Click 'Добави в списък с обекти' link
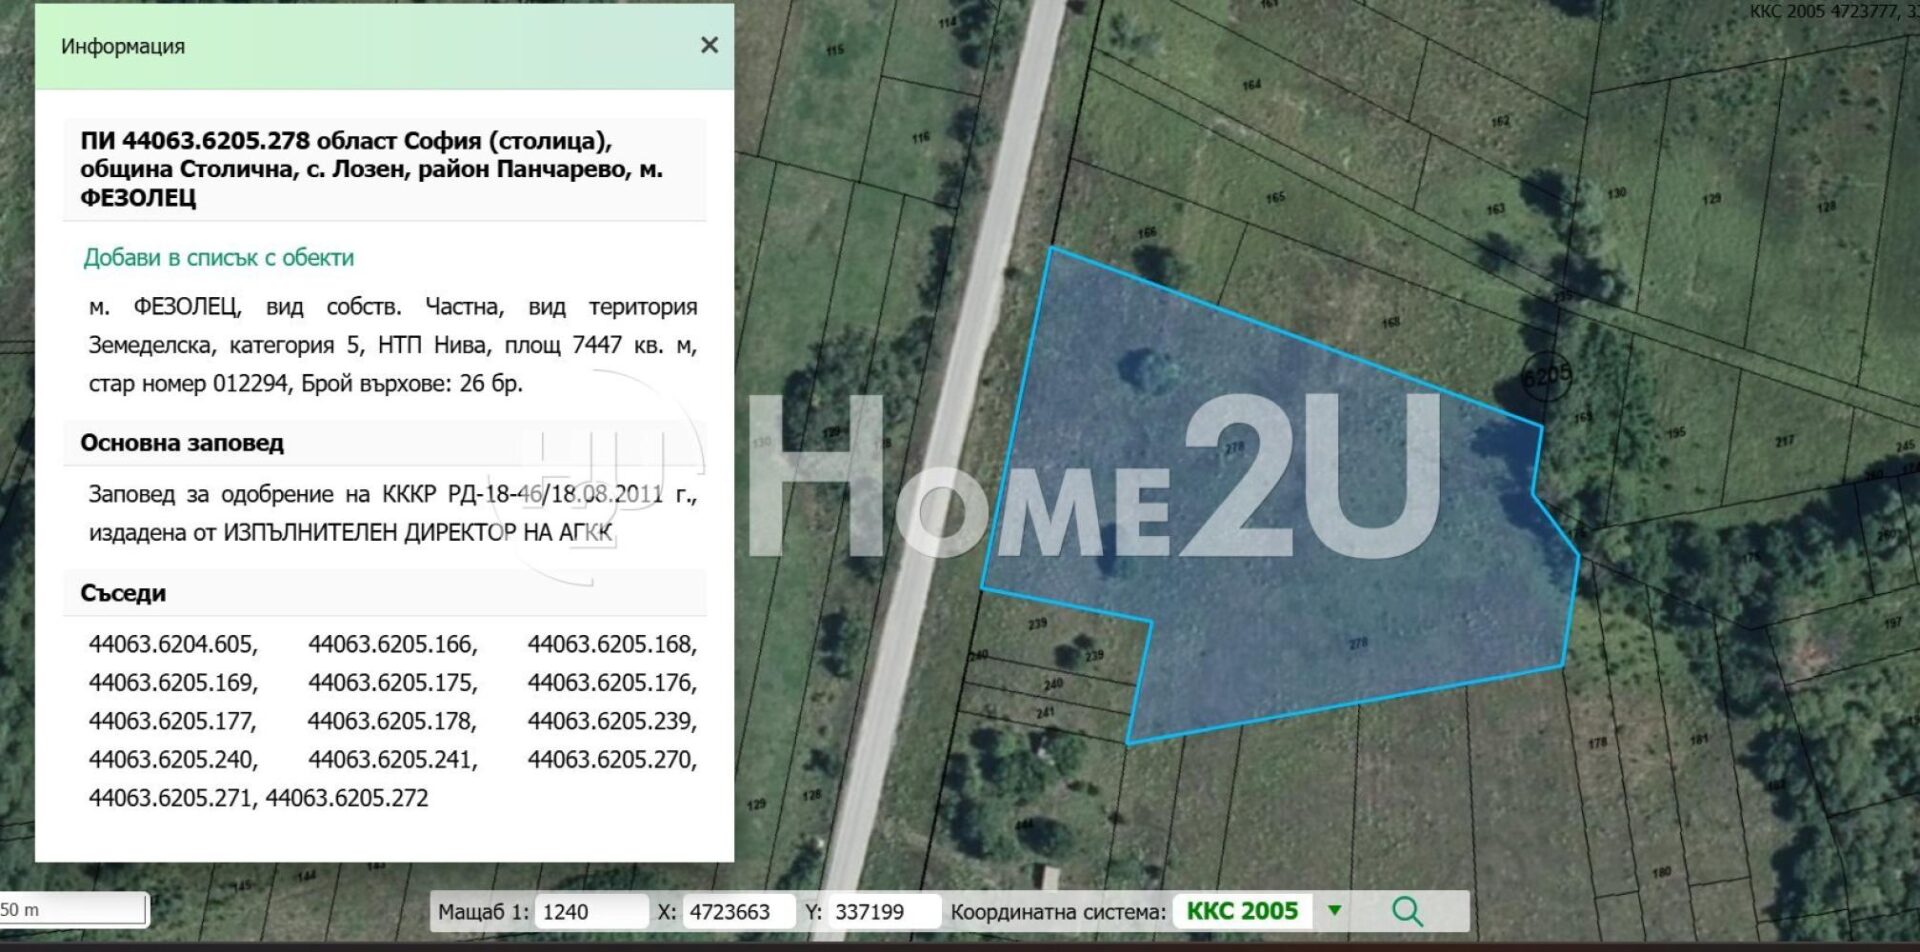The width and height of the screenshot is (1920, 952). [218, 257]
